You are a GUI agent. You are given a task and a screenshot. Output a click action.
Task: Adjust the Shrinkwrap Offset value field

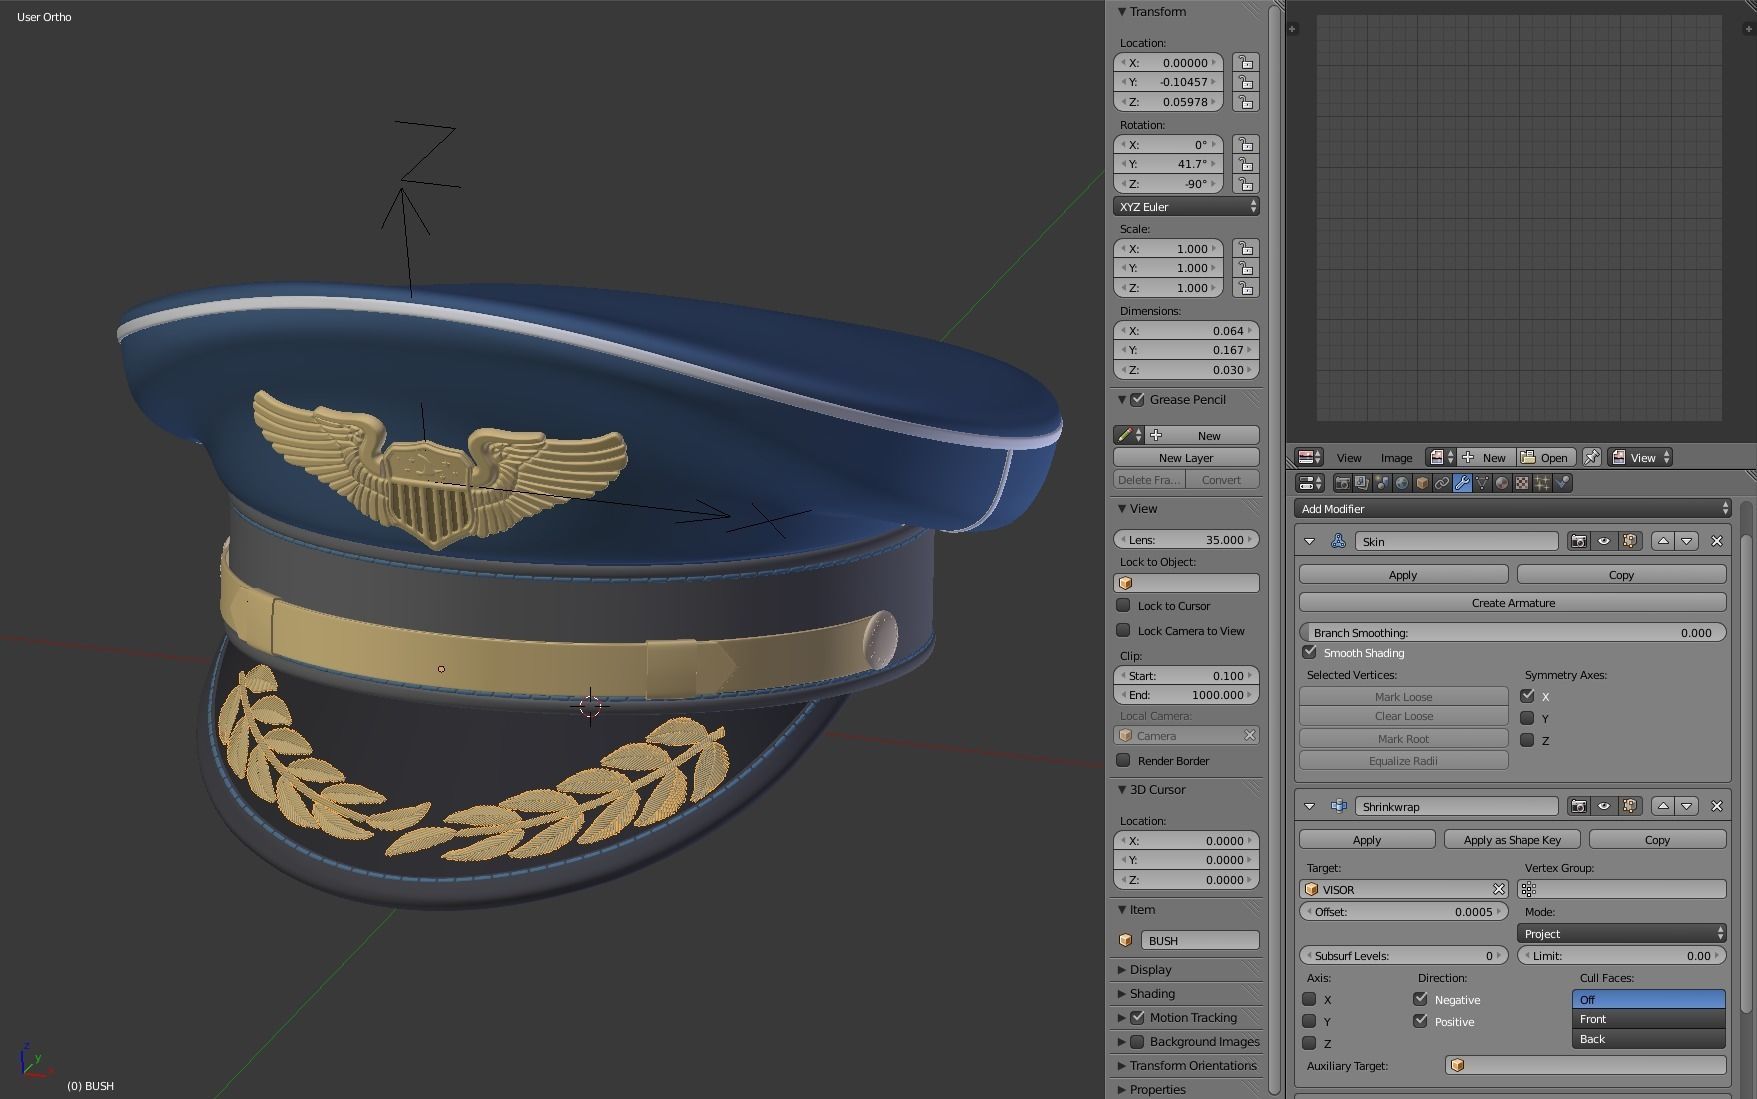point(1403,911)
